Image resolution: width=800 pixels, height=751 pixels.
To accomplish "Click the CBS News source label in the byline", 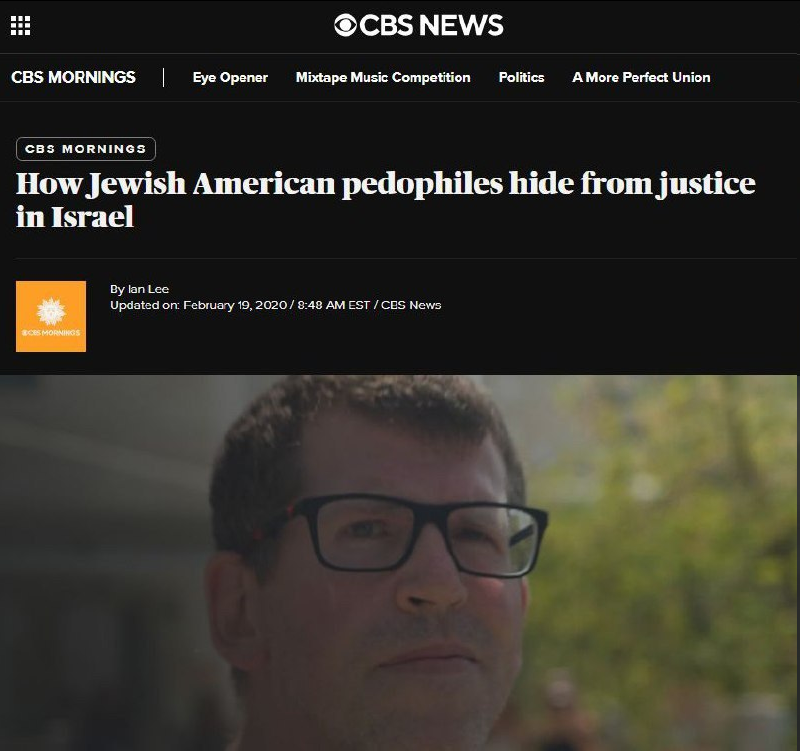I will pyautogui.click(x=411, y=305).
